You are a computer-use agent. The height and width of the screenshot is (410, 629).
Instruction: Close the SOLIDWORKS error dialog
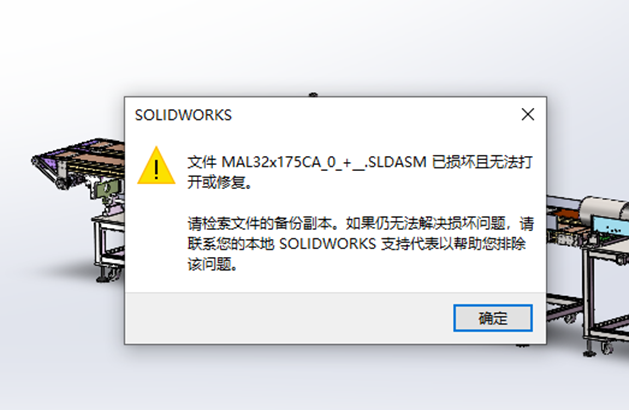pos(528,114)
